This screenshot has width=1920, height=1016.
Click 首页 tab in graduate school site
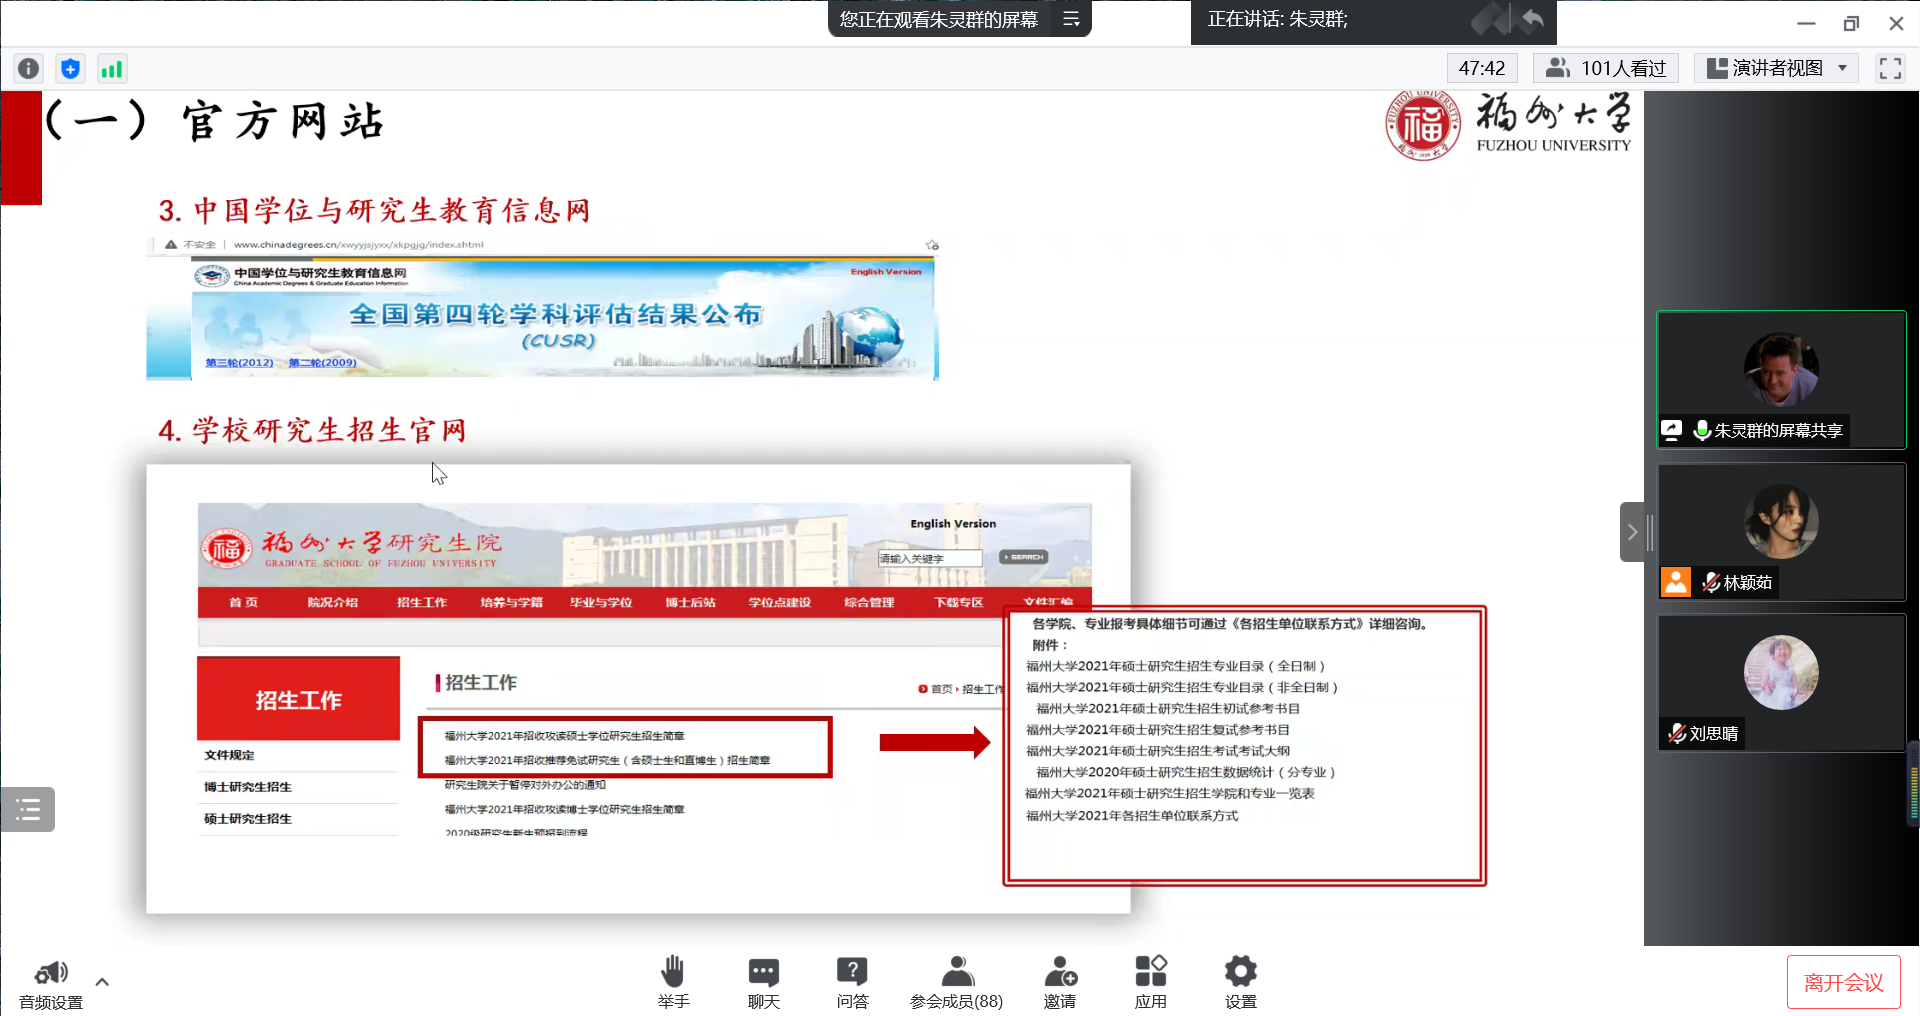tap(243, 602)
